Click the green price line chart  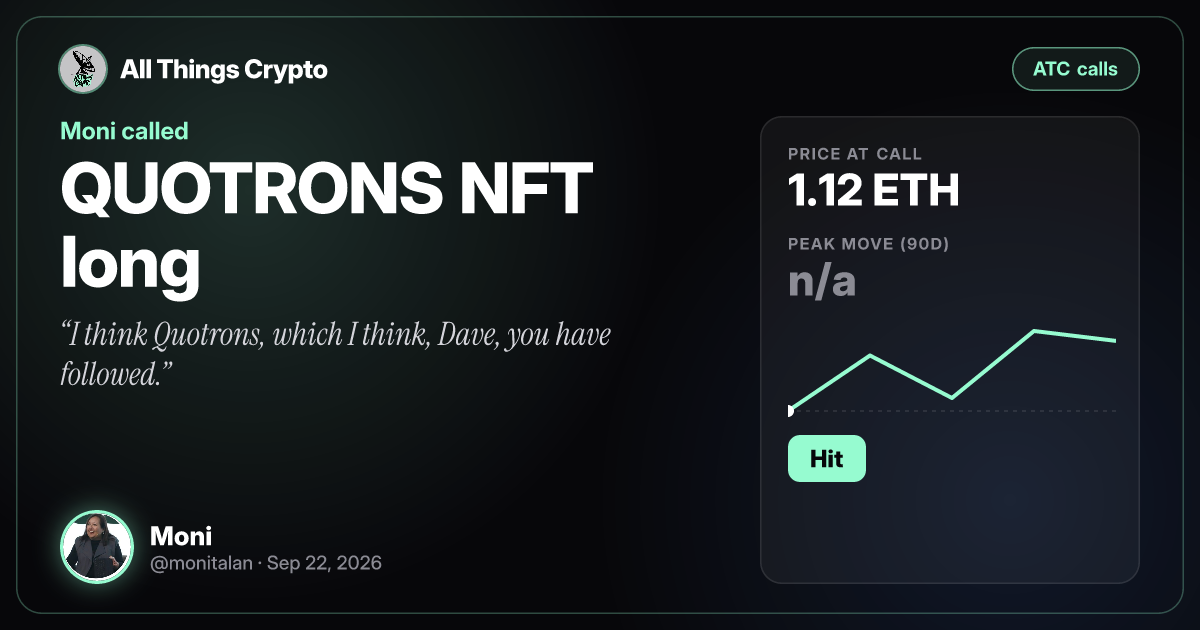click(x=952, y=370)
